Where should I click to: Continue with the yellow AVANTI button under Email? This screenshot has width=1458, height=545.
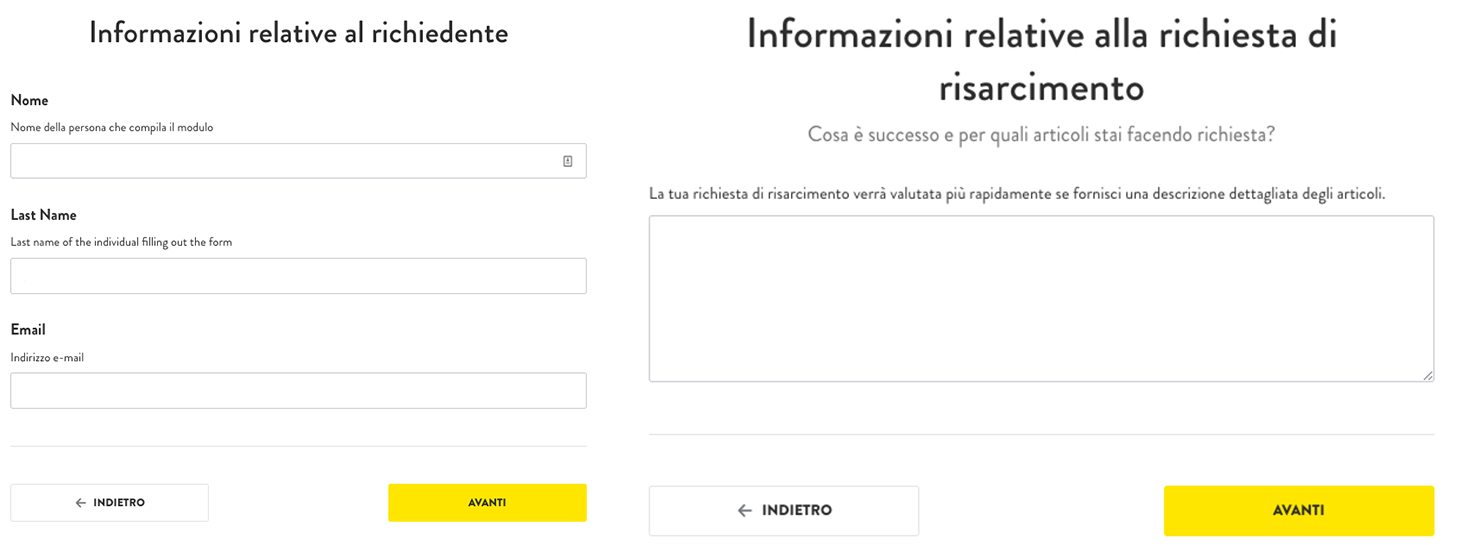487,503
